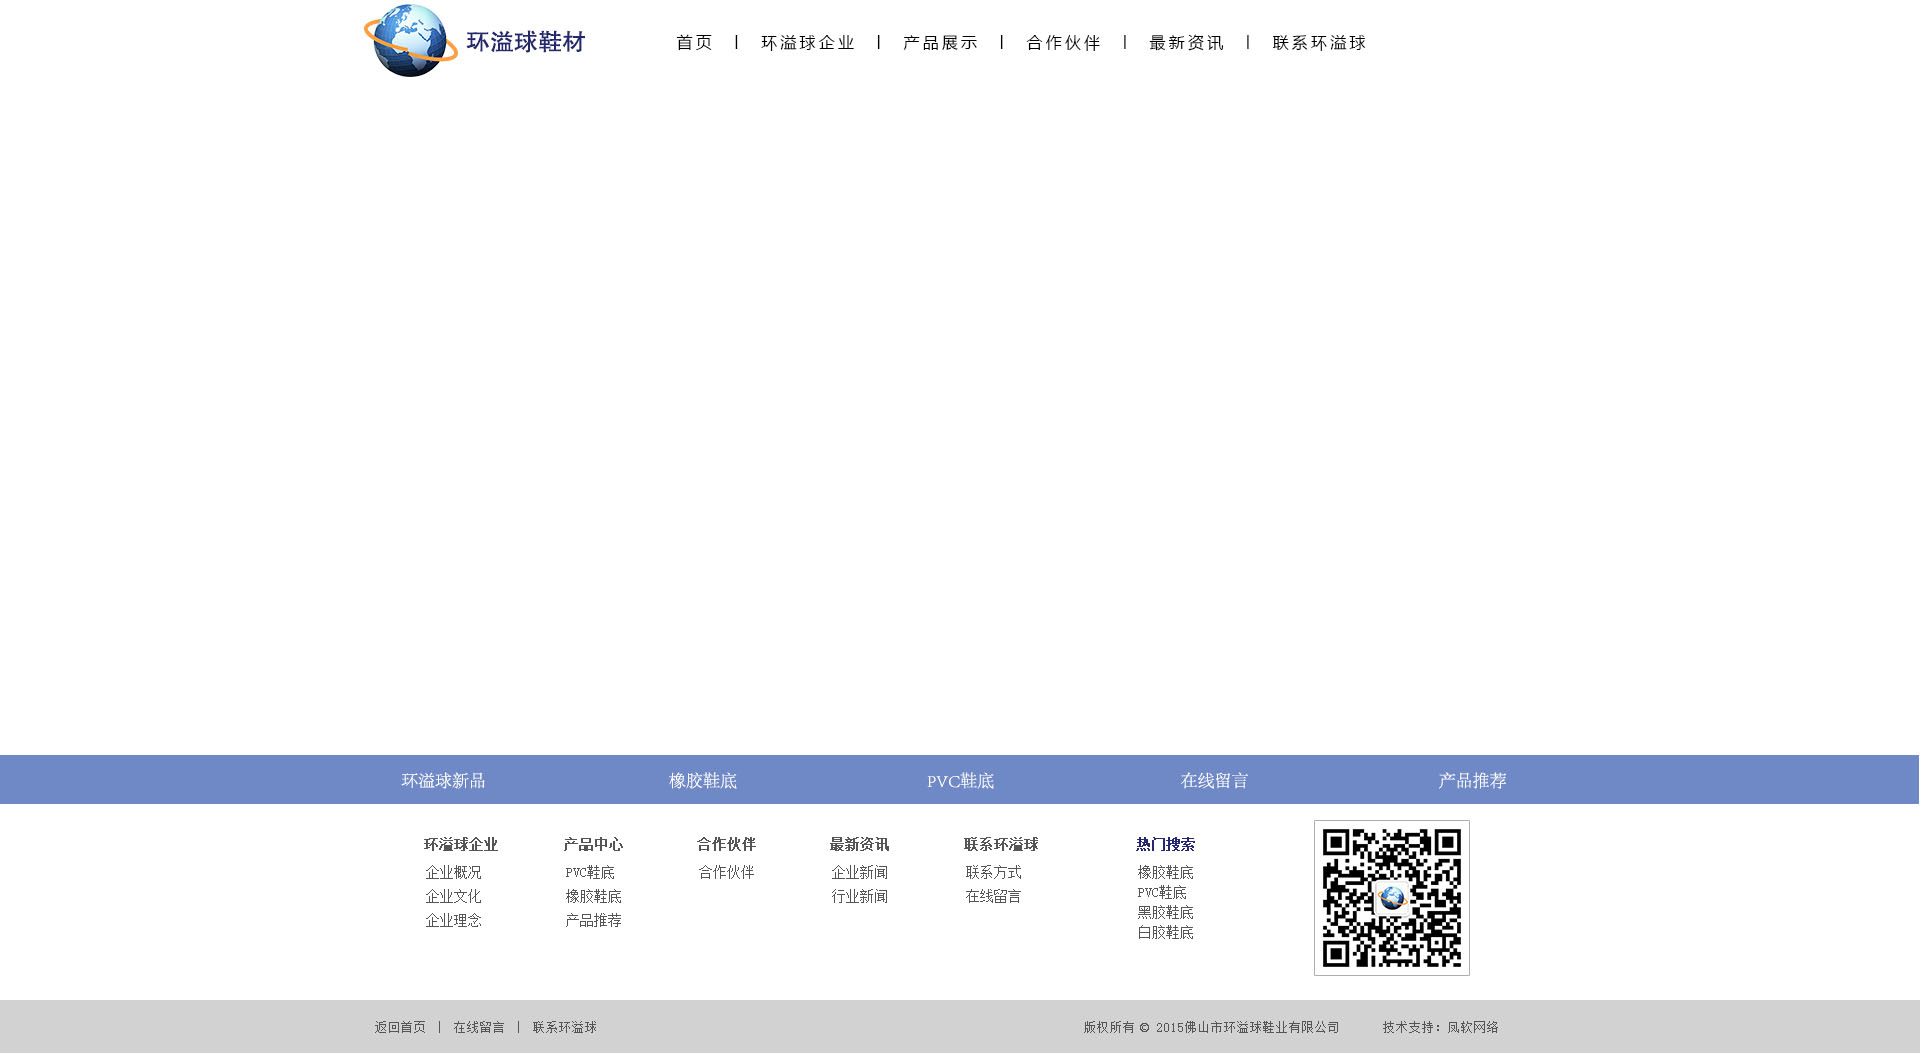Switch to the 环溢球新品 tab
This screenshot has height=1053, width=1920.
pos(443,781)
